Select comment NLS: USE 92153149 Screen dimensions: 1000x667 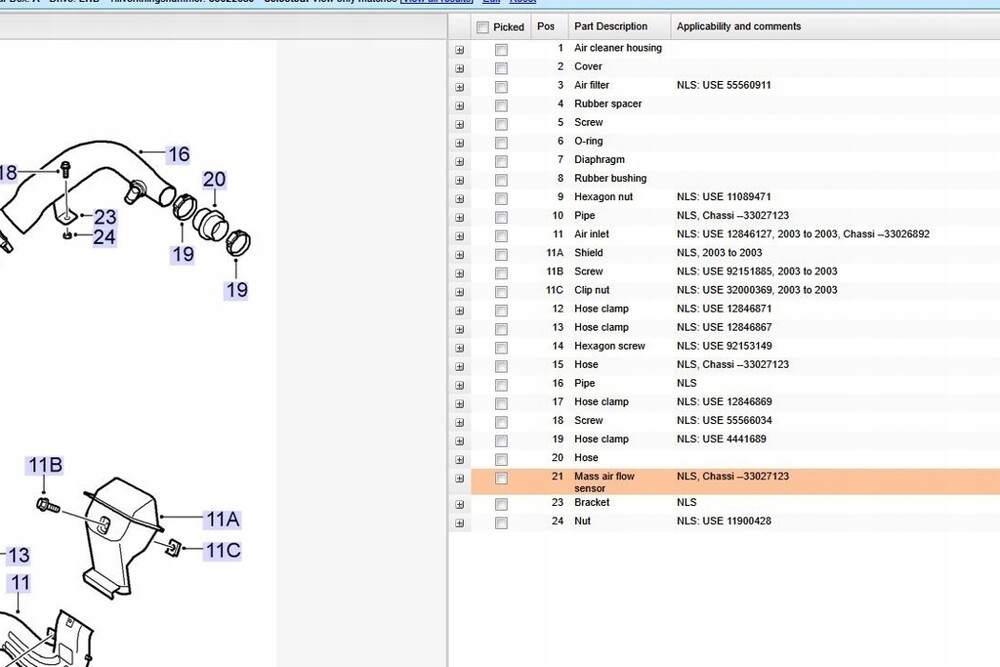pyautogui.click(x=724, y=346)
